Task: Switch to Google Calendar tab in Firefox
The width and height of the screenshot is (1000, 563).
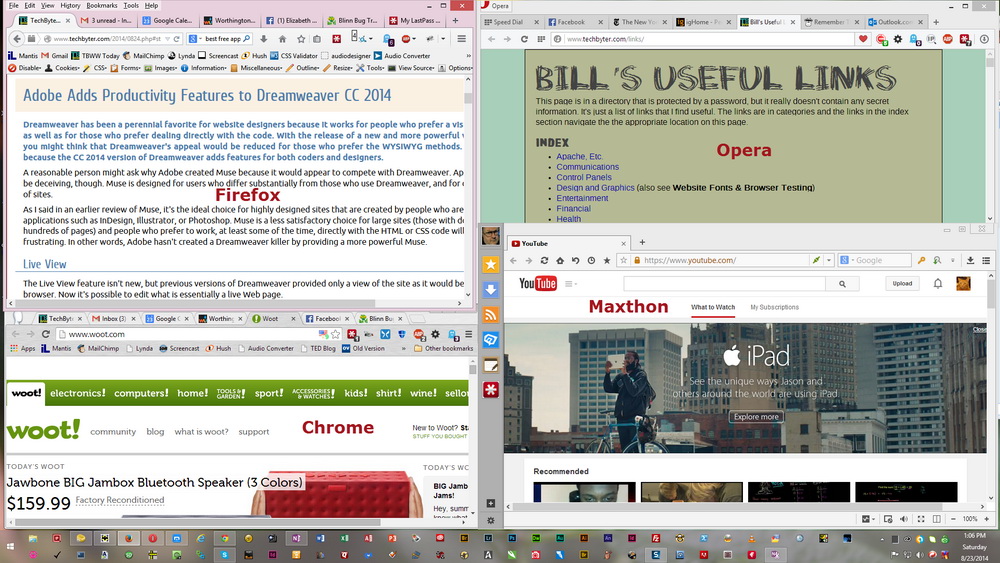Action: point(167,20)
